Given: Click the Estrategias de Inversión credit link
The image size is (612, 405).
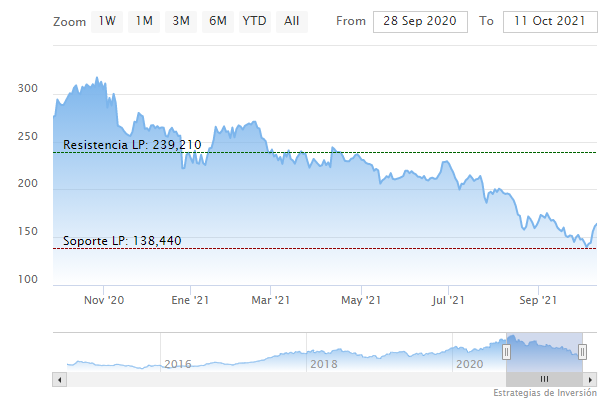Looking at the screenshot, I should (x=548, y=393).
